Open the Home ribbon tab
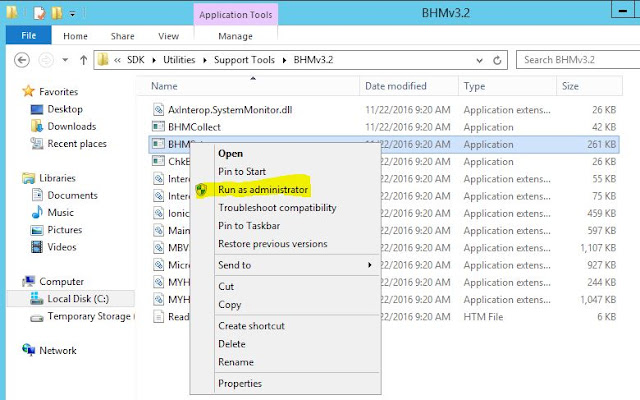This screenshot has width=640, height=400. [x=75, y=36]
